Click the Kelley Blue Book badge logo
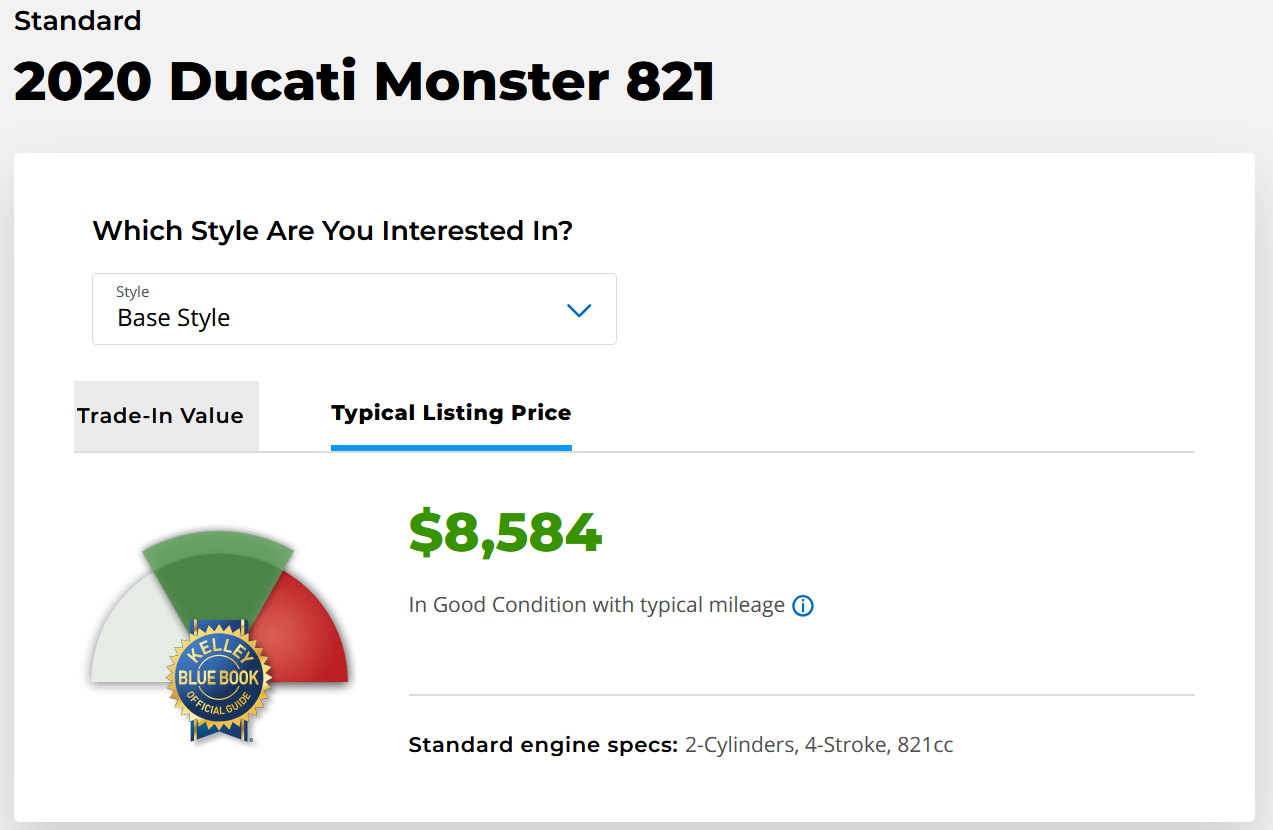Image resolution: width=1273 pixels, height=830 pixels. (219, 678)
